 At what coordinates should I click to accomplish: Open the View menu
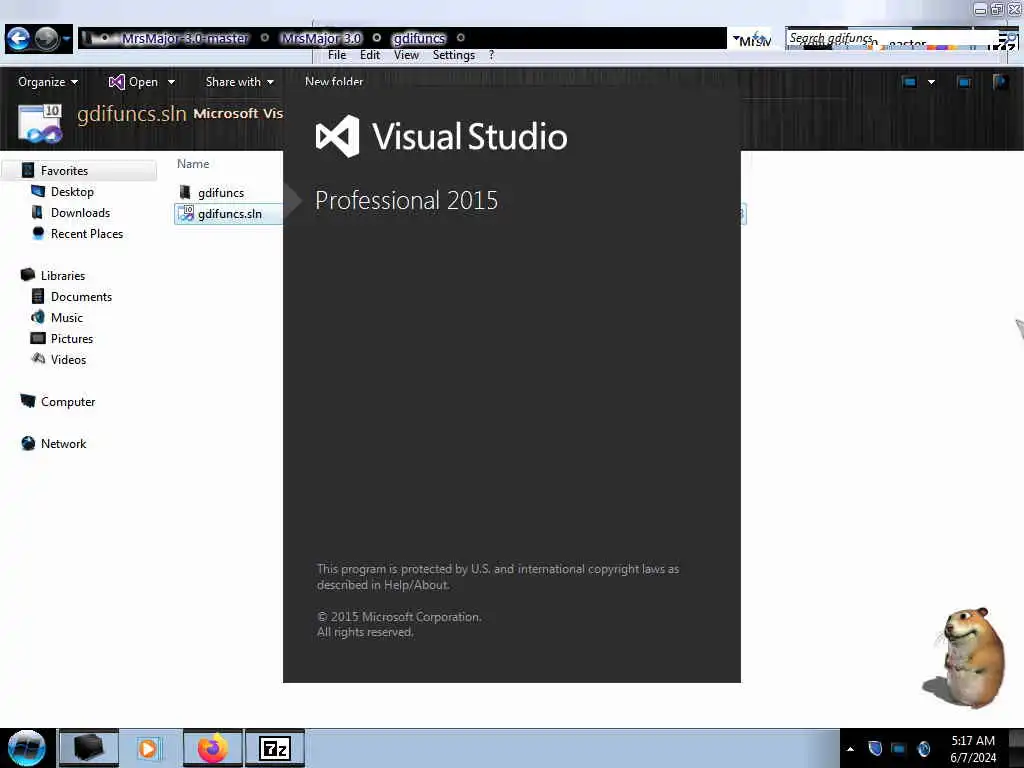[406, 56]
